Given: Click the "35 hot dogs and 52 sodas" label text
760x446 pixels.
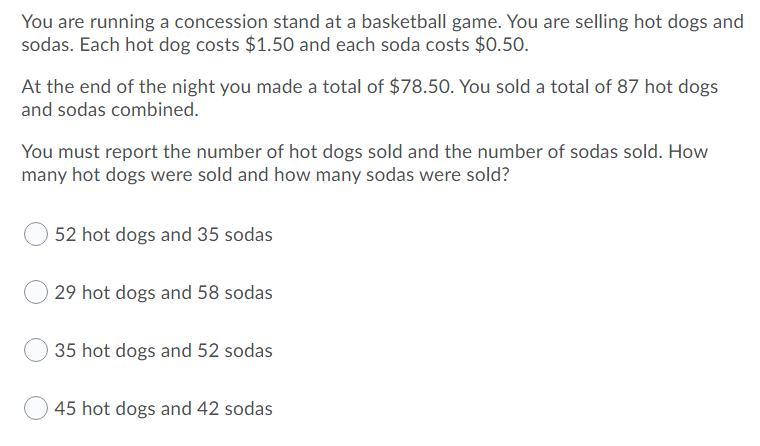Looking at the screenshot, I should point(163,350).
